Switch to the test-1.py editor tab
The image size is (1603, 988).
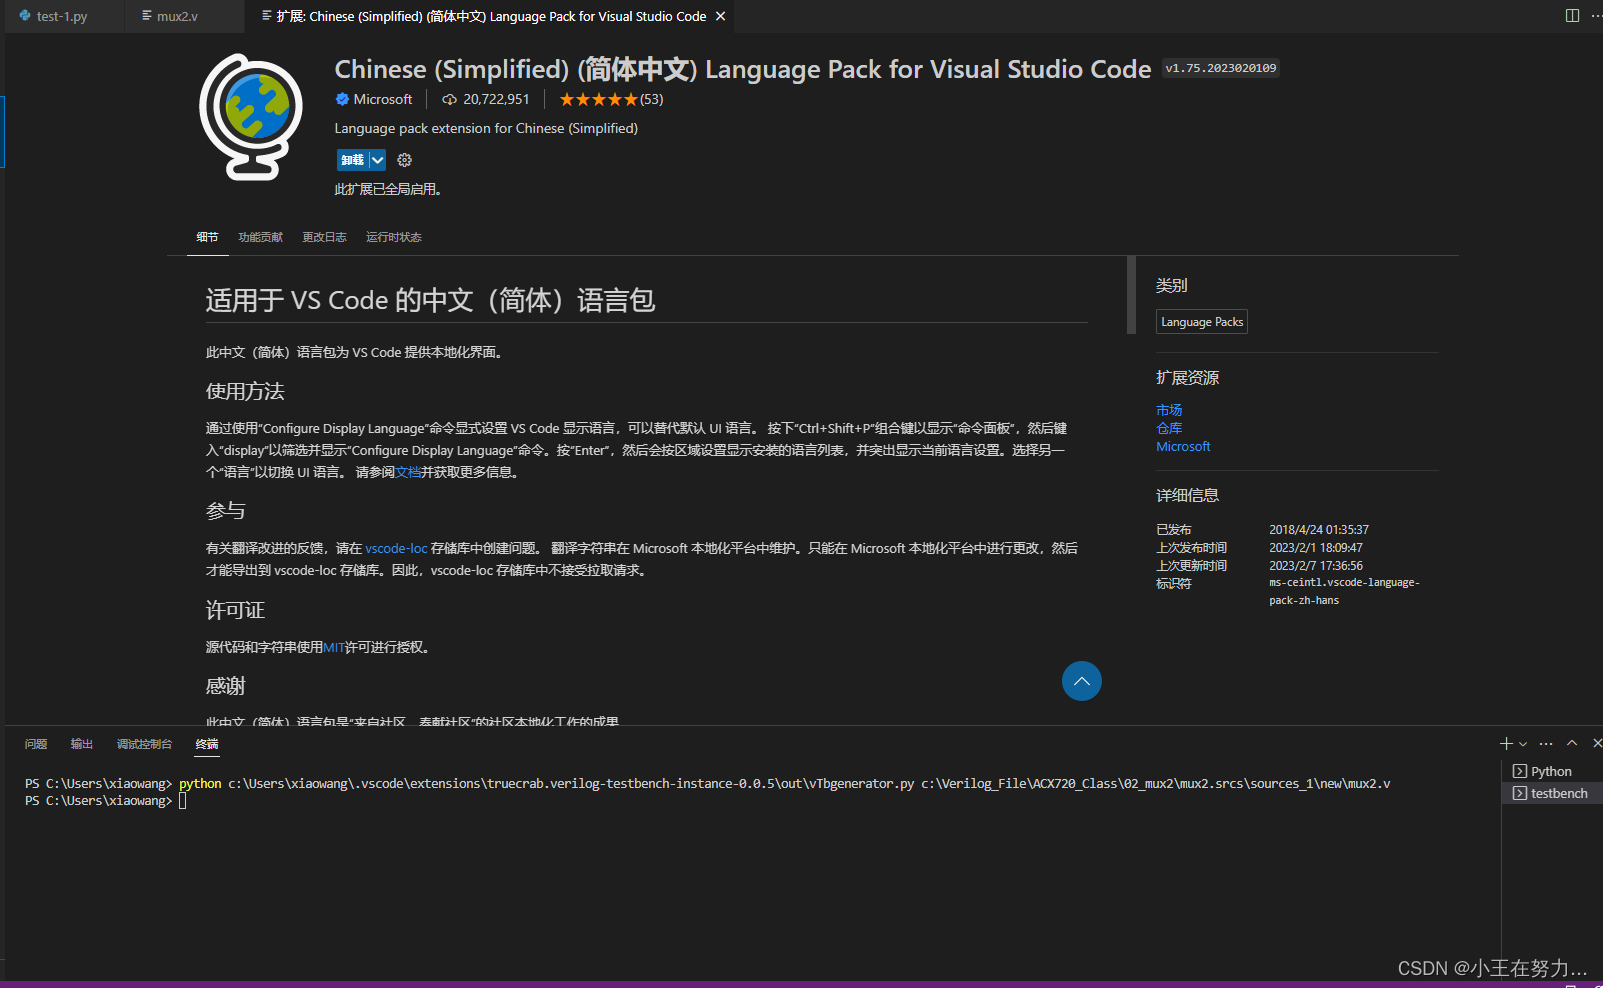coord(63,16)
